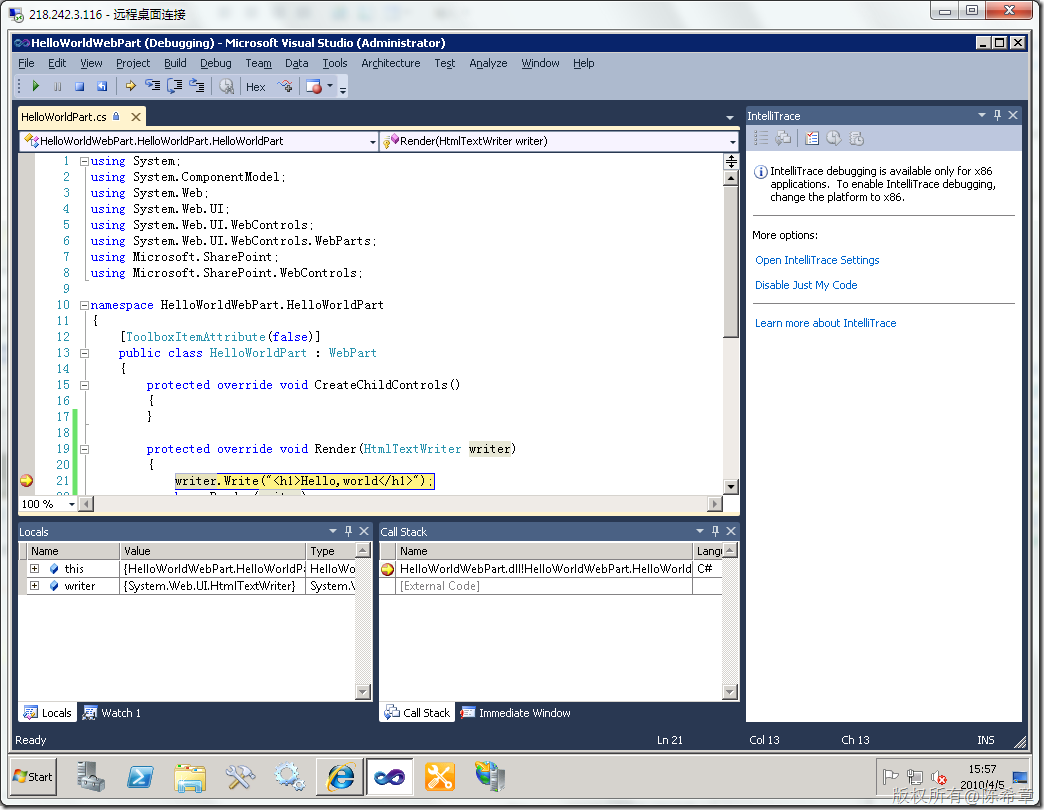The height and width of the screenshot is (810, 1044).
Task: Open the IntelliTrace window position dropdown
Action: [x=981, y=115]
